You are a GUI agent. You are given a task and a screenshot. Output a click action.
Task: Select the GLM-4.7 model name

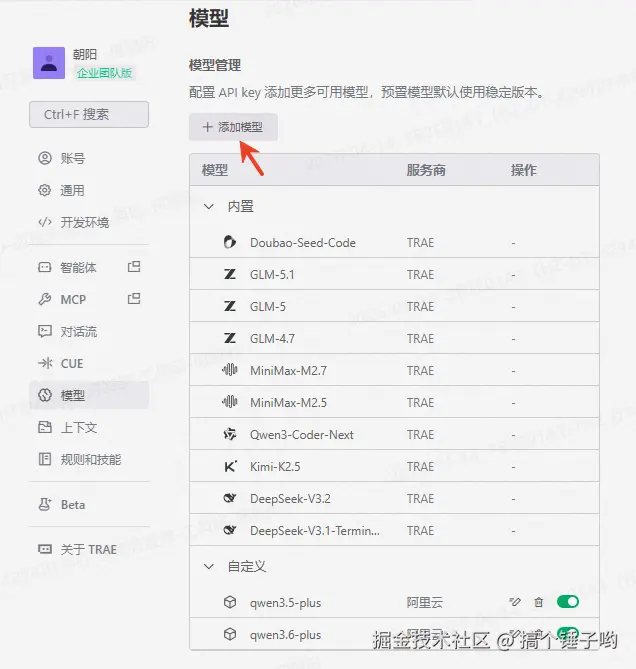point(272,339)
